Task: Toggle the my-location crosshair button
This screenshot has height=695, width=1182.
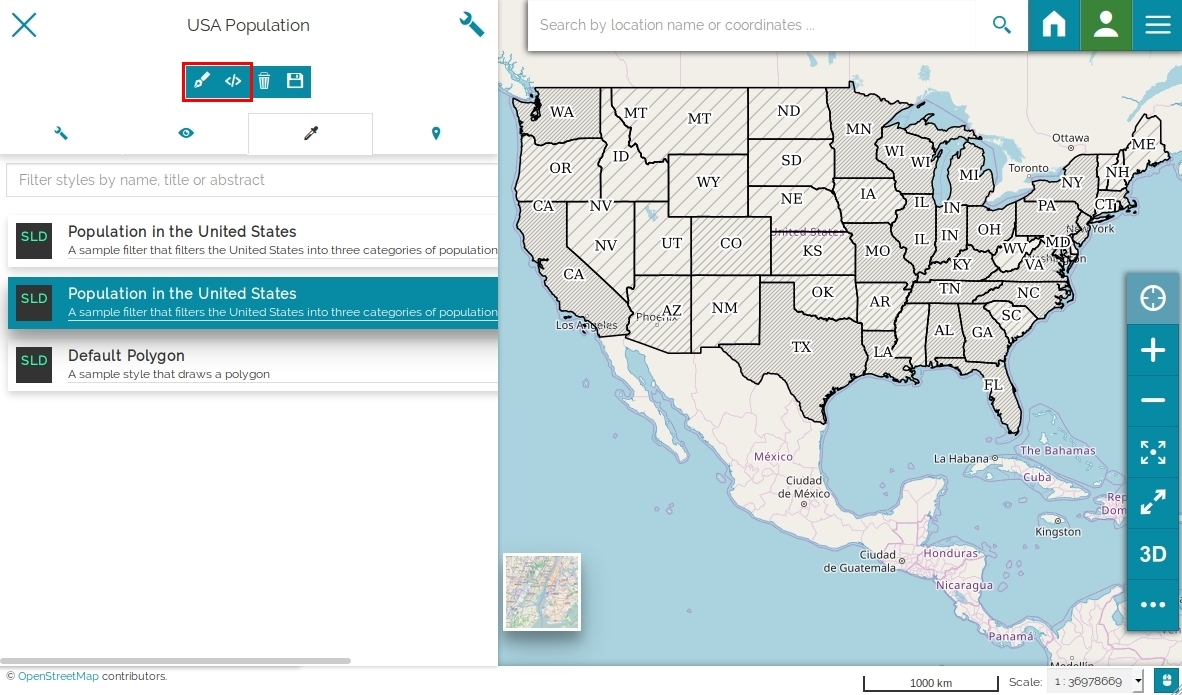Action: coord(1153,299)
